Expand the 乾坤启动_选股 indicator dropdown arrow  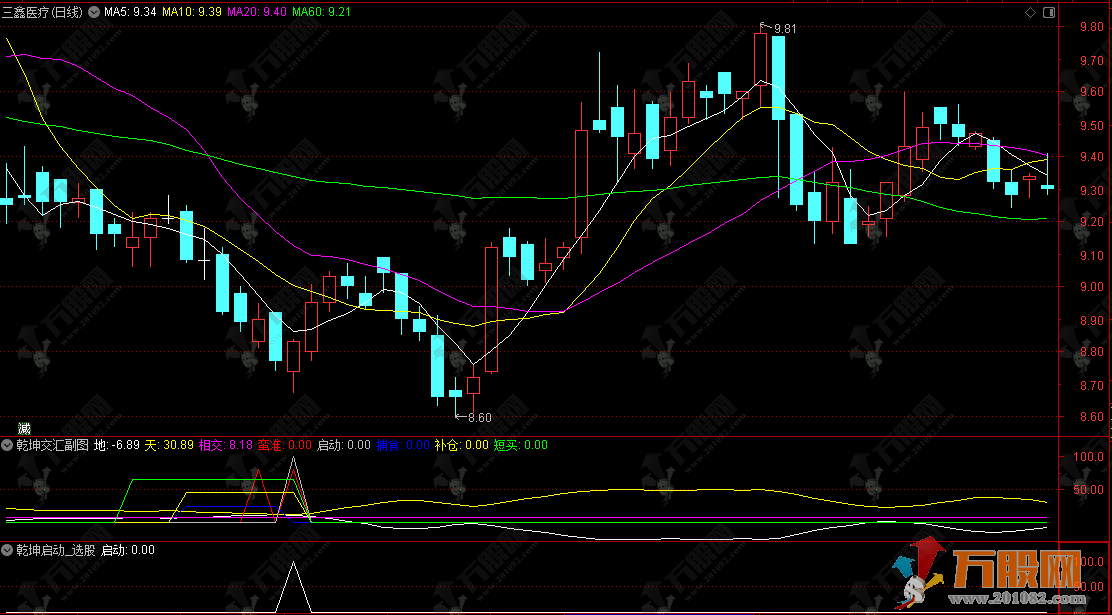pyautogui.click(x=9, y=550)
